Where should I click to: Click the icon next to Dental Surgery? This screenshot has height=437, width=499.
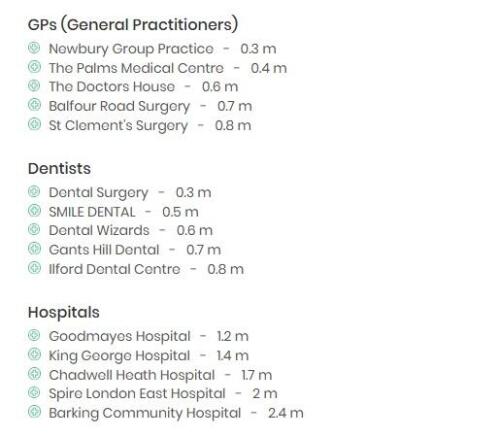coord(34,192)
